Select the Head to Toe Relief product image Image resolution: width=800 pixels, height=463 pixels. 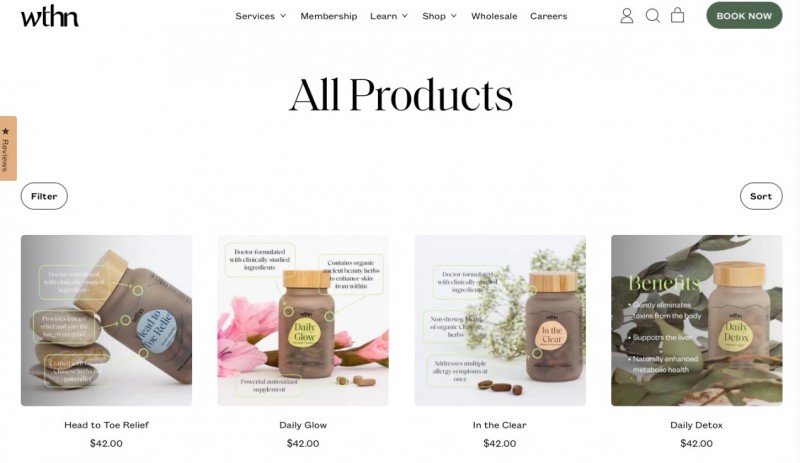coord(106,321)
